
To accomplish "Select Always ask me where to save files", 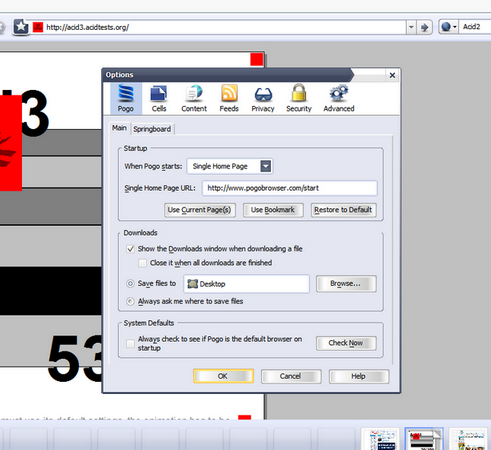I will pyautogui.click(x=130, y=301).
